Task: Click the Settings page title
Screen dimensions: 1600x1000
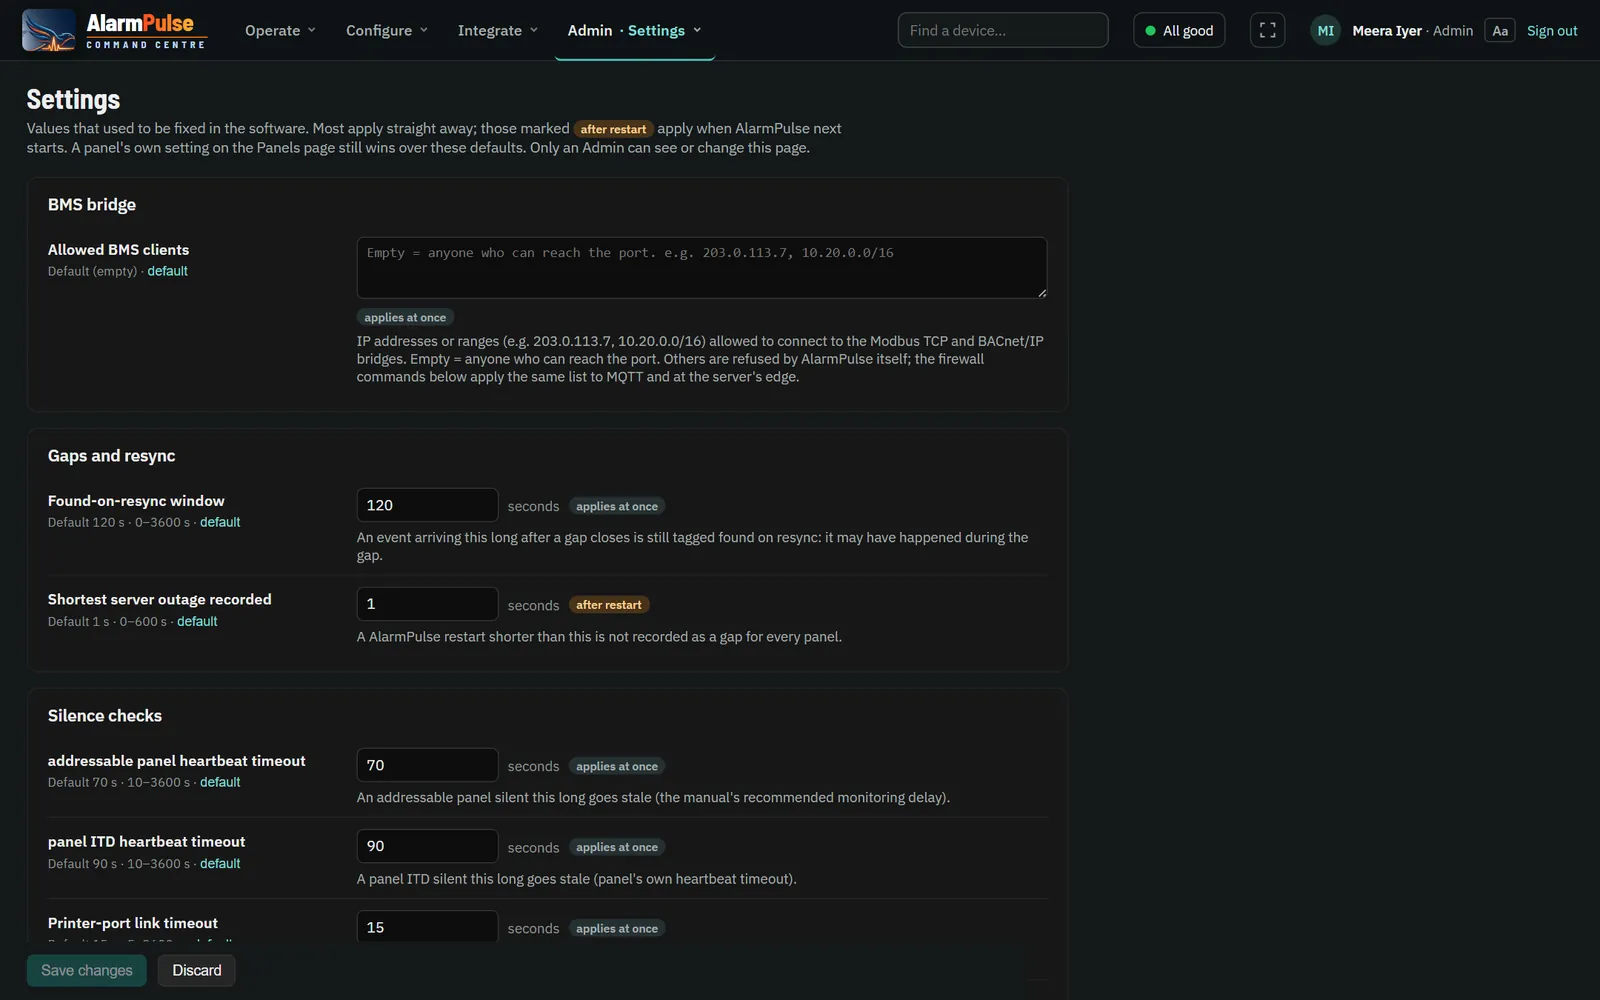Action: (73, 99)
